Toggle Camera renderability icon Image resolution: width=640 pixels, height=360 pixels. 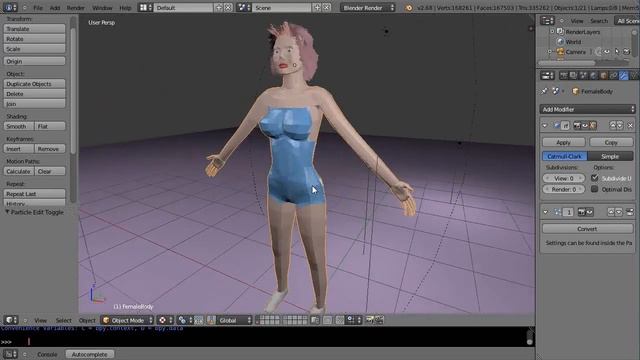pos(627,51)
